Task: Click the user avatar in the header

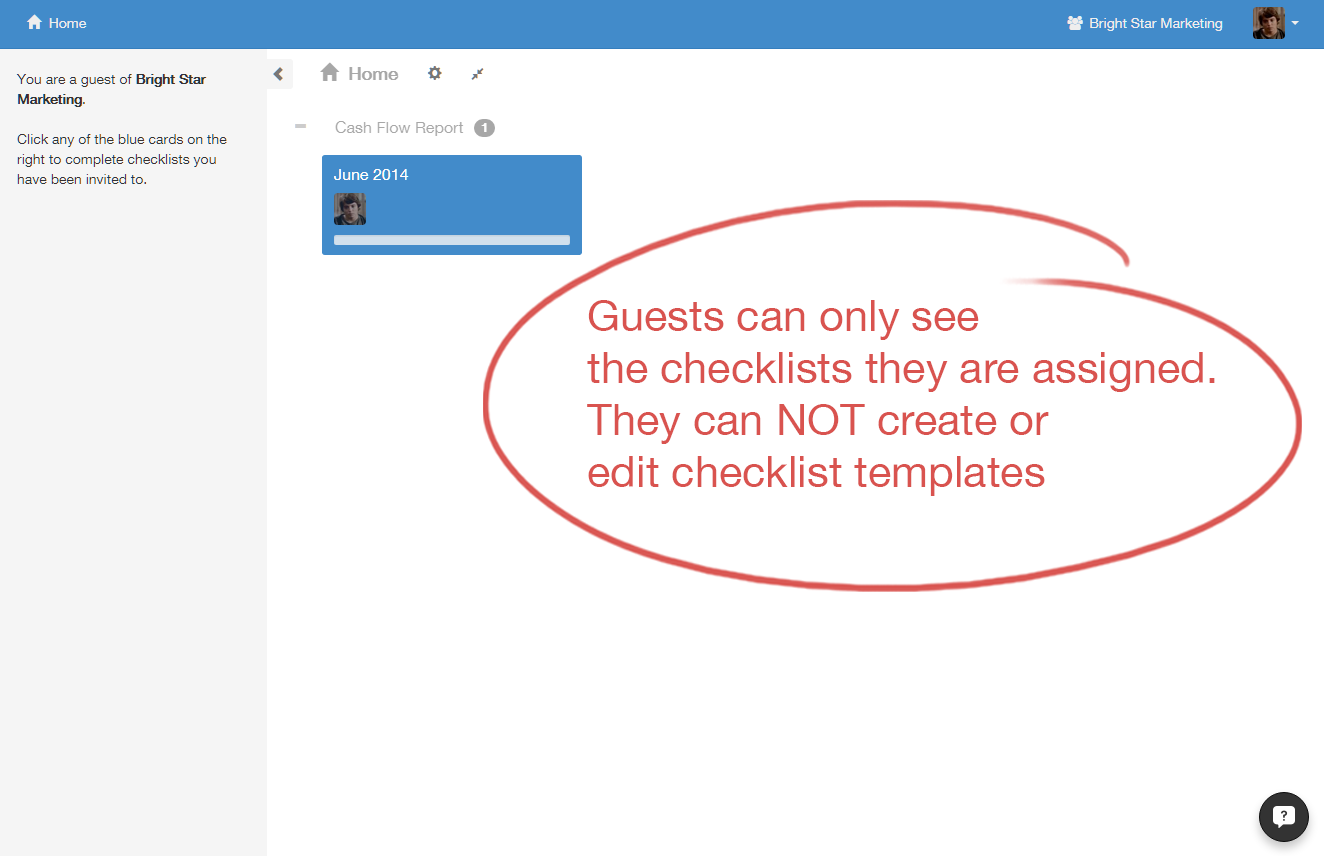Action: (1268, 23)
